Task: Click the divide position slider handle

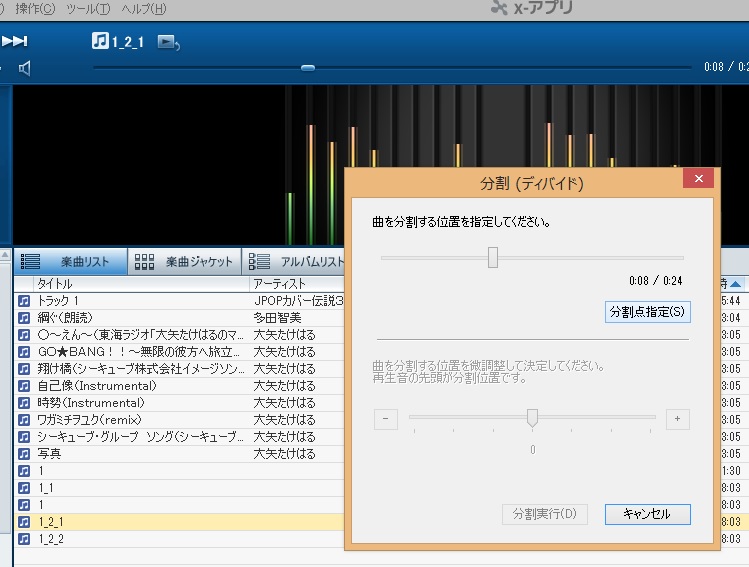Action: click(x=493, y=258)
